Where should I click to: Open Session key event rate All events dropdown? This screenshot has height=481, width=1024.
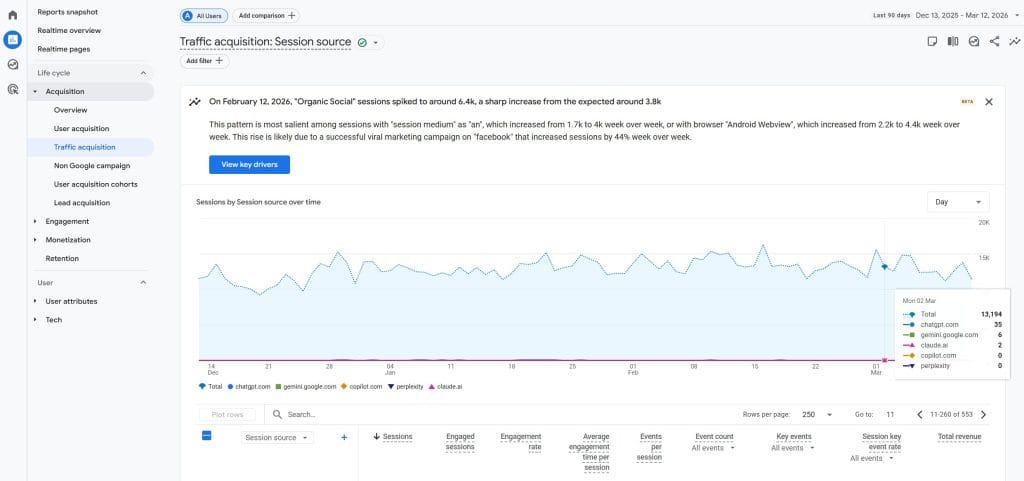(871, 458)
